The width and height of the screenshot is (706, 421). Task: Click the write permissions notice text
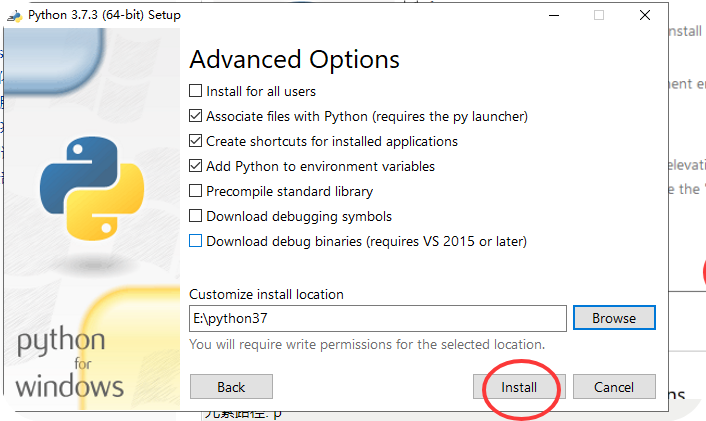point(367,344)
